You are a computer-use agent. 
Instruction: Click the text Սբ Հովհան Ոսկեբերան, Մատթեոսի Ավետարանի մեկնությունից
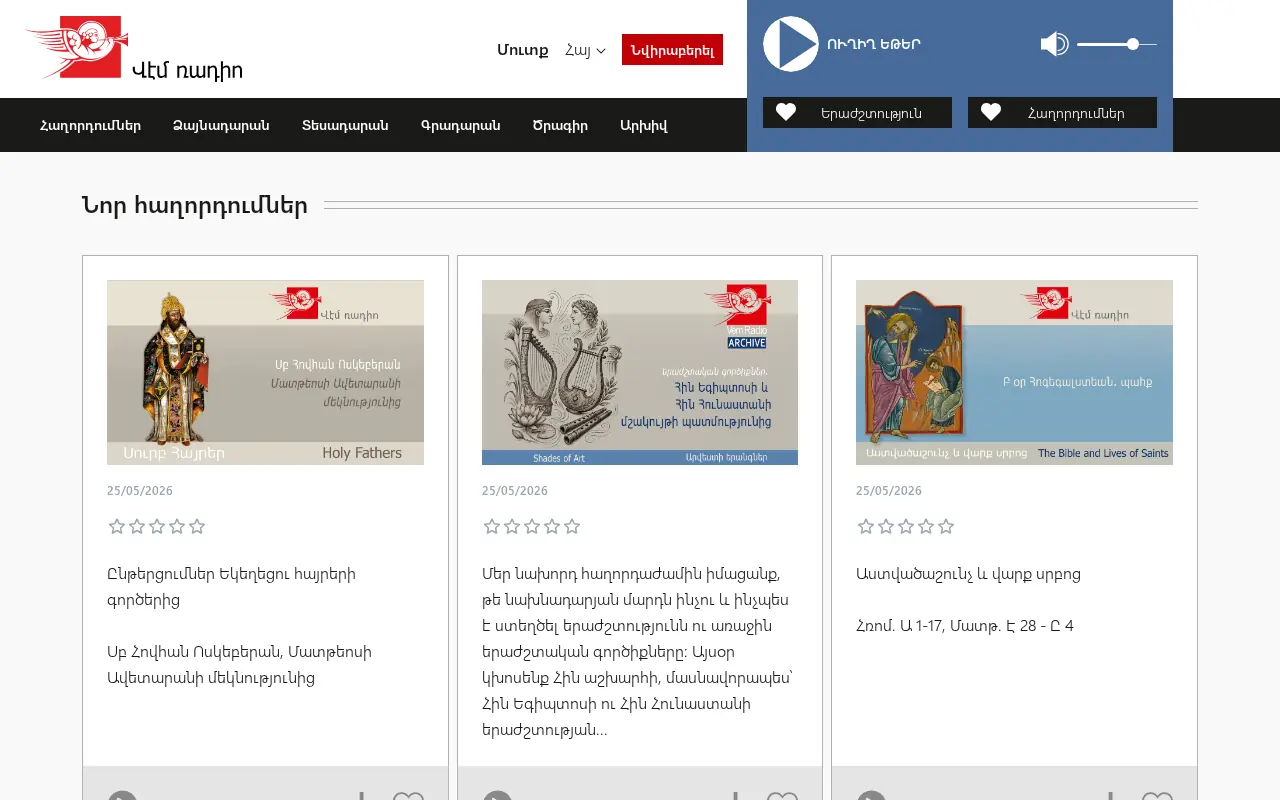tap(239, 665)
